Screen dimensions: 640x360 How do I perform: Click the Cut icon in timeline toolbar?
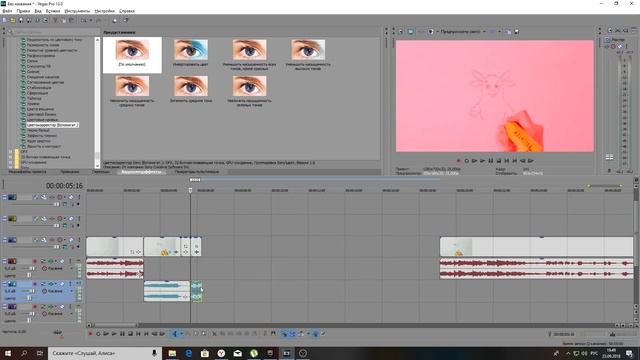pos(214,334)
